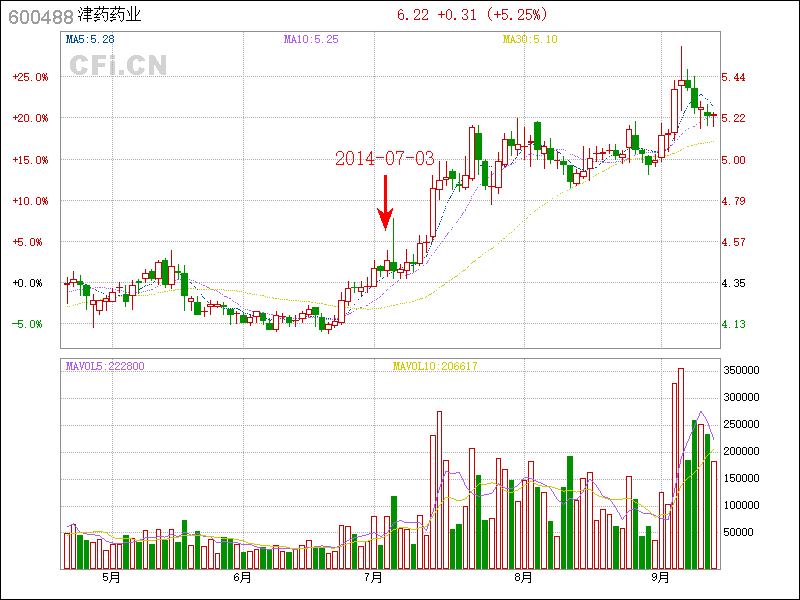Image resolution: width=800 pixels, height=600 pixels.
Task: Click the 5.22 price axis label
Action: pos(733,118)
